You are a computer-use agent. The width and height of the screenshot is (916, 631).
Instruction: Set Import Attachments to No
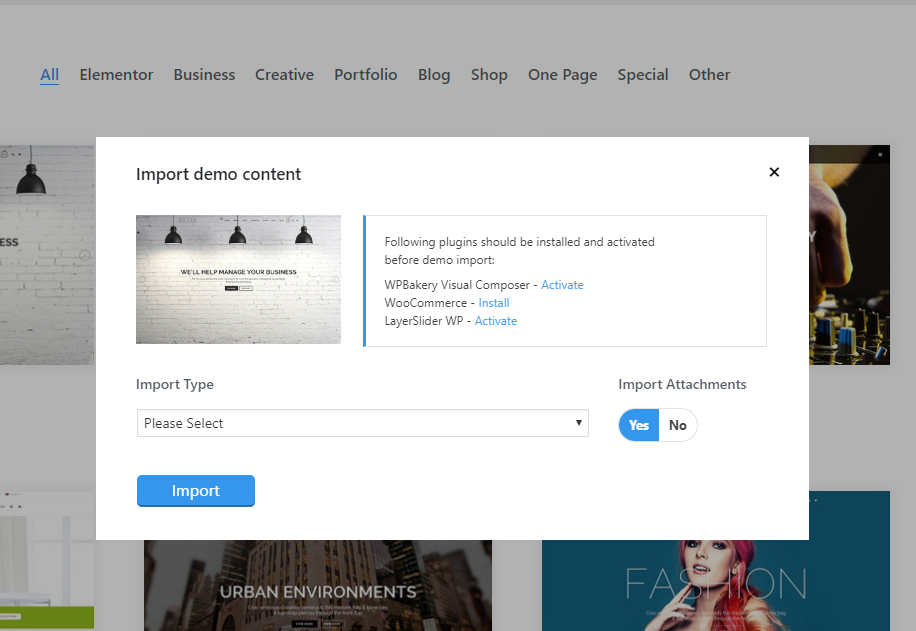click(x=678, y=425)
